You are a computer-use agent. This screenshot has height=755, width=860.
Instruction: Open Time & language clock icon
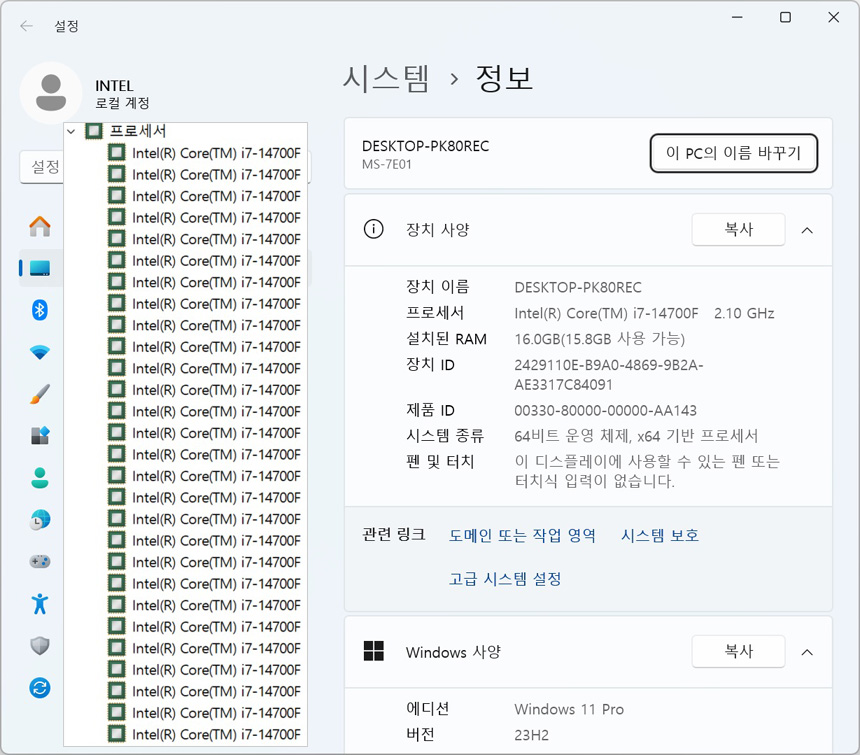pos(40,520)
